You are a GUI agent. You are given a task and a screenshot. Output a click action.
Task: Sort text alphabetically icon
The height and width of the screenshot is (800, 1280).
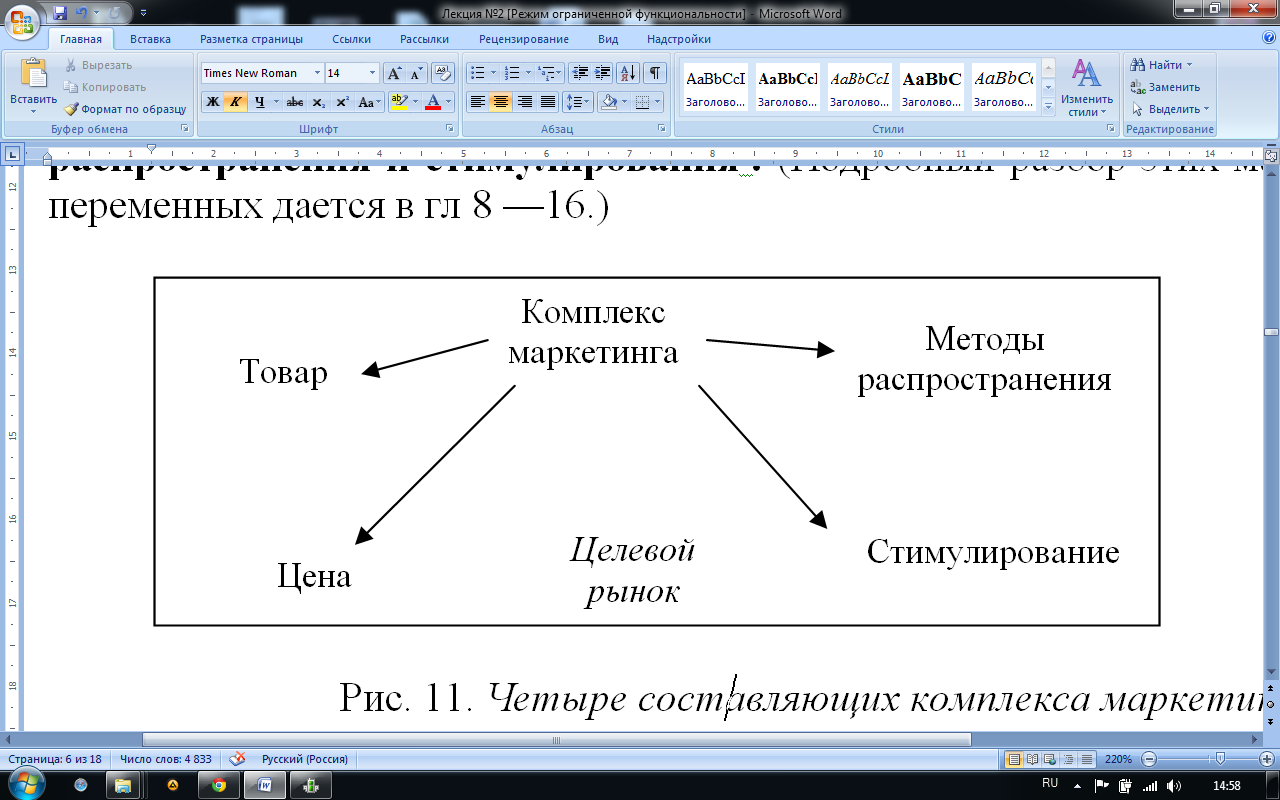(x=629, y=73)
